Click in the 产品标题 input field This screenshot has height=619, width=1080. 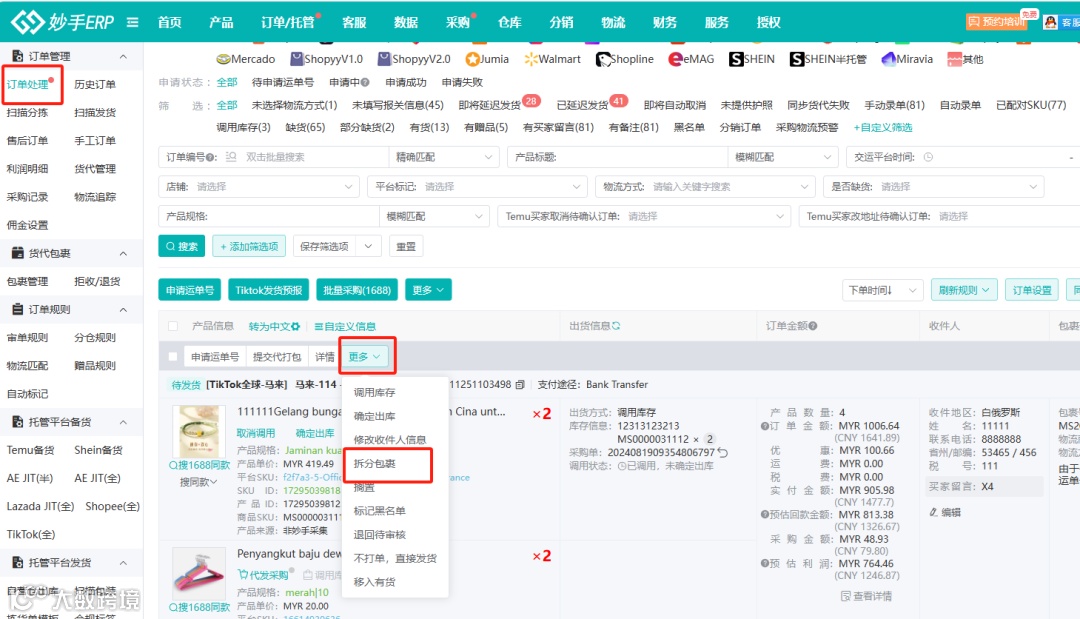coord(641,157)
